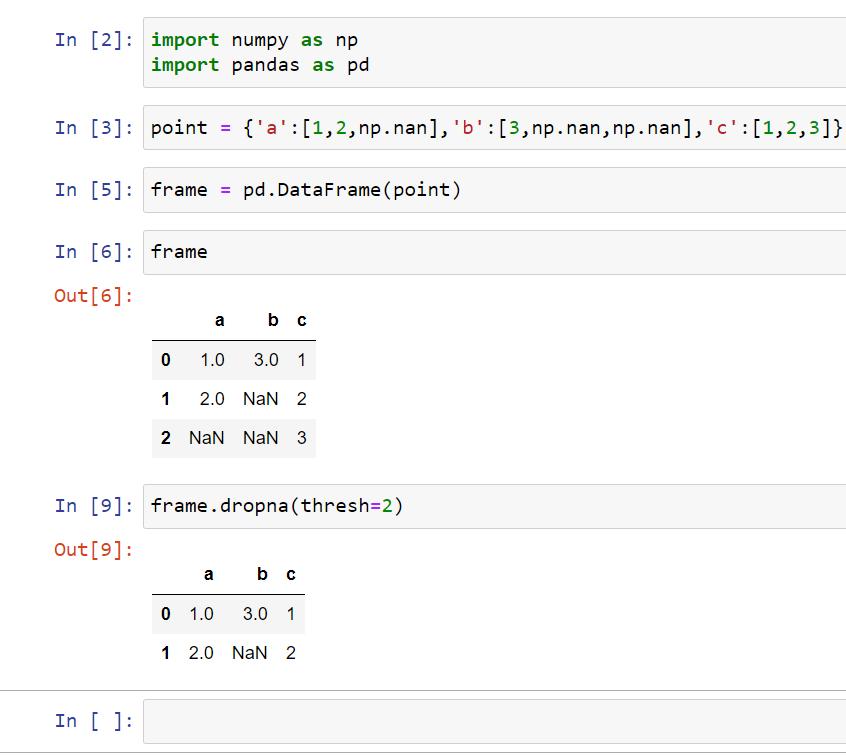Select the In [6] frame code cell
846x755 pixels.
[x=494, y=252]
